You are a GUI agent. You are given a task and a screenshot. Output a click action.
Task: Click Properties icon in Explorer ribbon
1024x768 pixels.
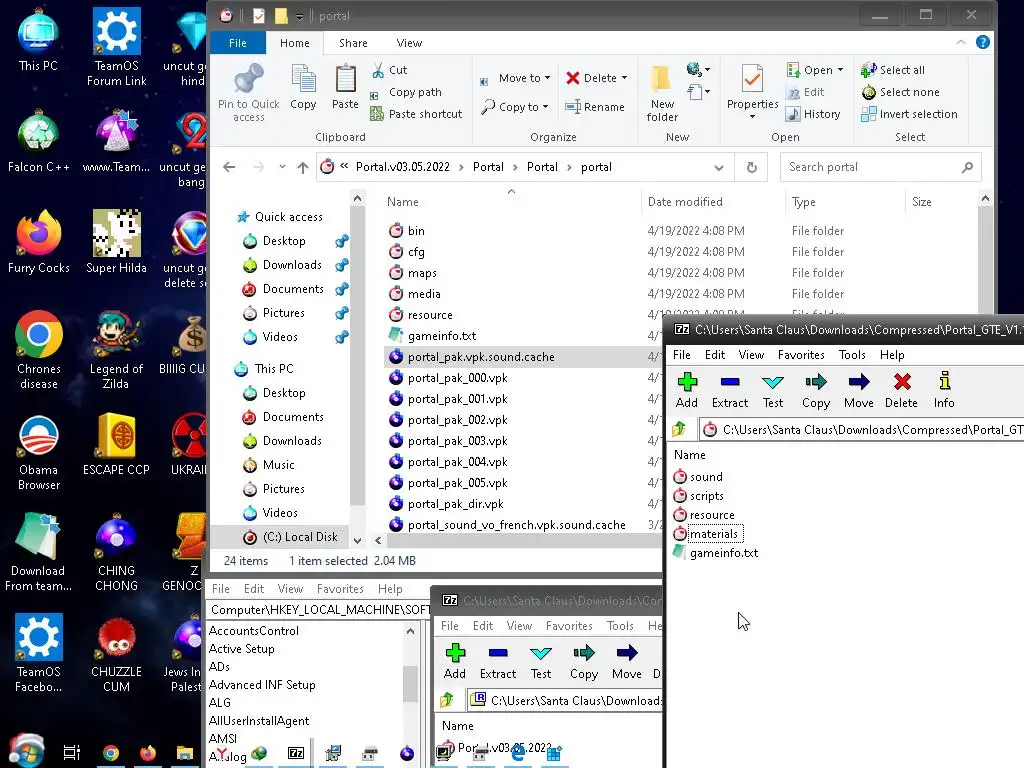pyautogui.click(x=752, y=80)
